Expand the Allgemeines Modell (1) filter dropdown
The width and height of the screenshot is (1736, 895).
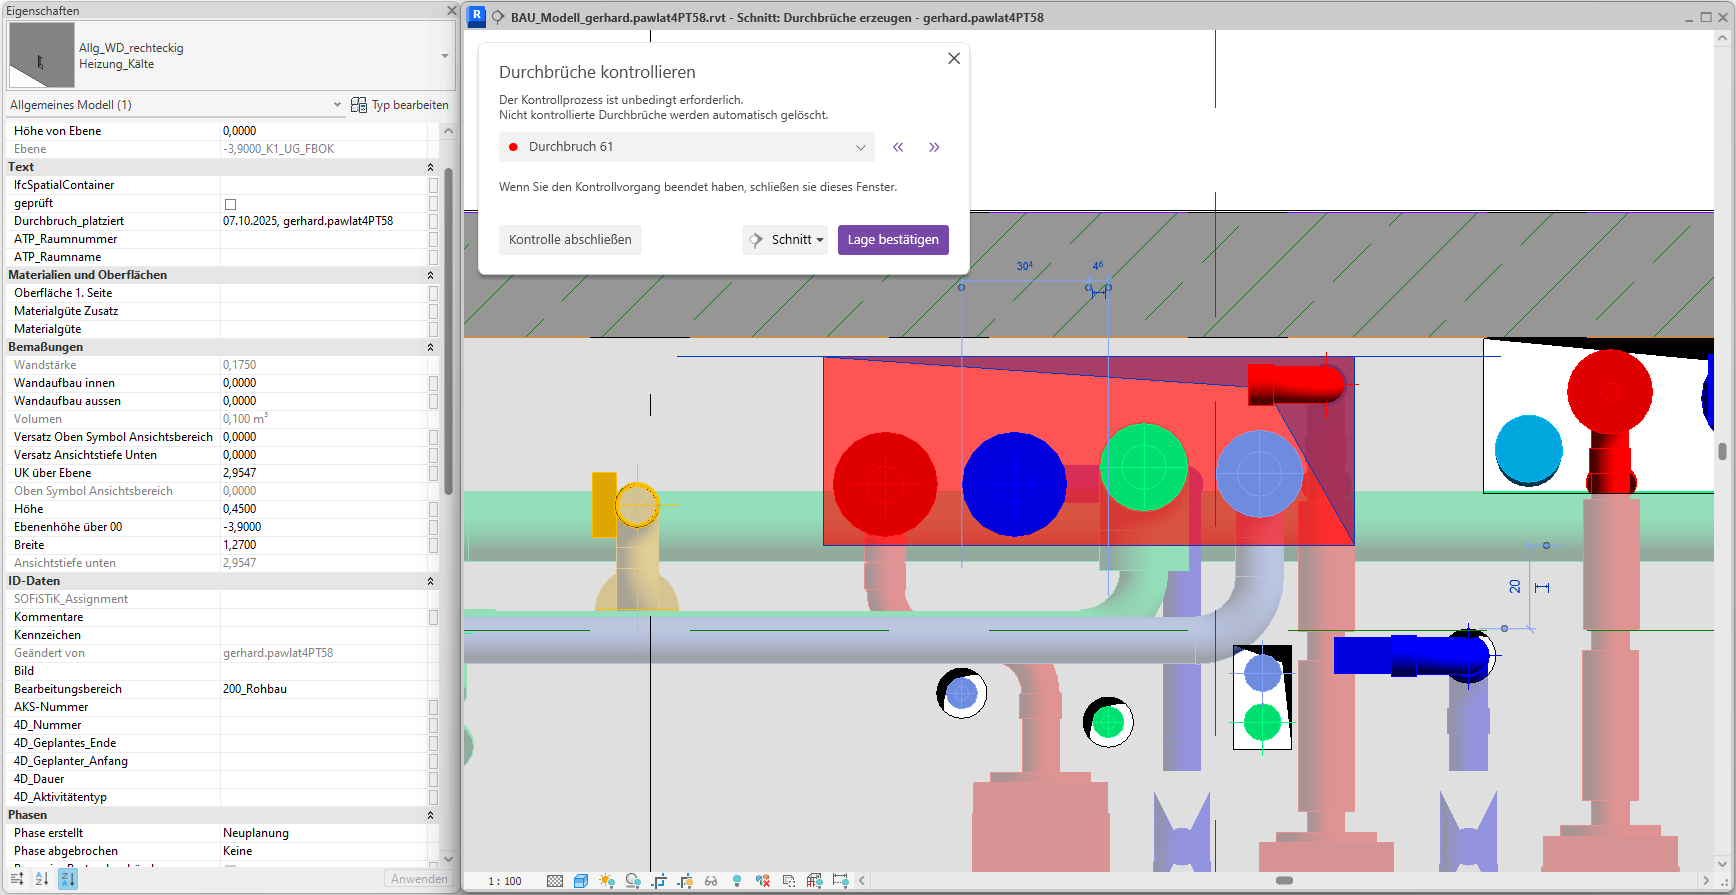point(337,105)
